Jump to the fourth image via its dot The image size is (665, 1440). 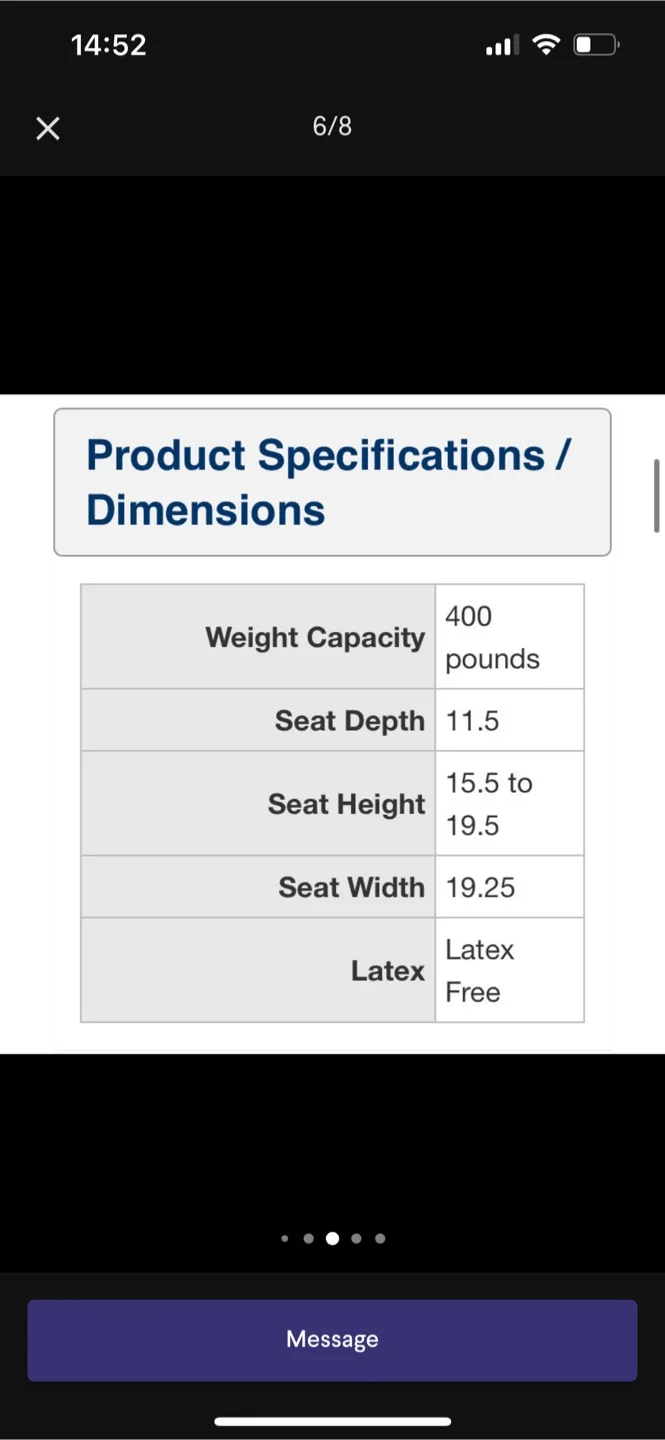pos(356,1238)
